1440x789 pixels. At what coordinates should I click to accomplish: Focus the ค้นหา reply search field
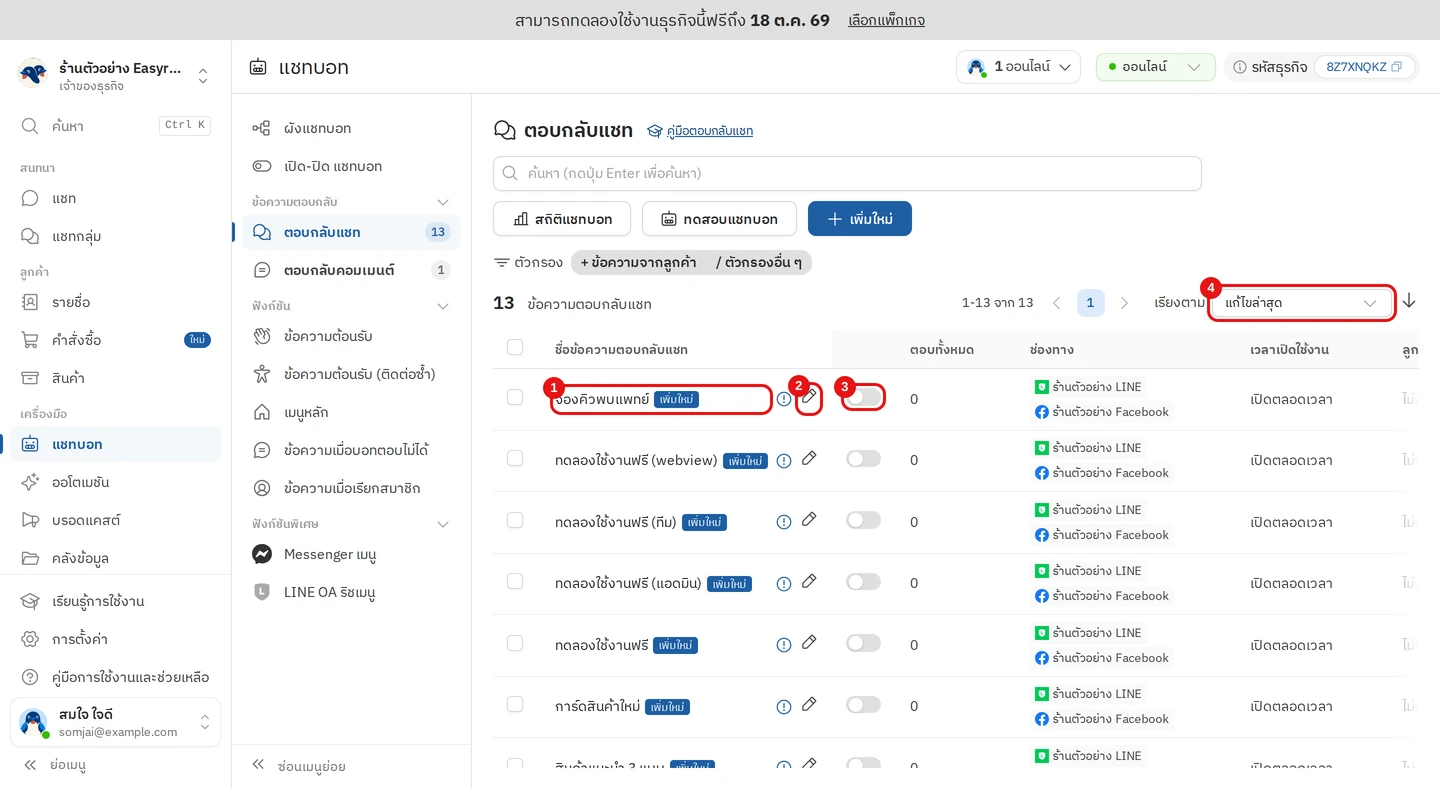(847, 173)
